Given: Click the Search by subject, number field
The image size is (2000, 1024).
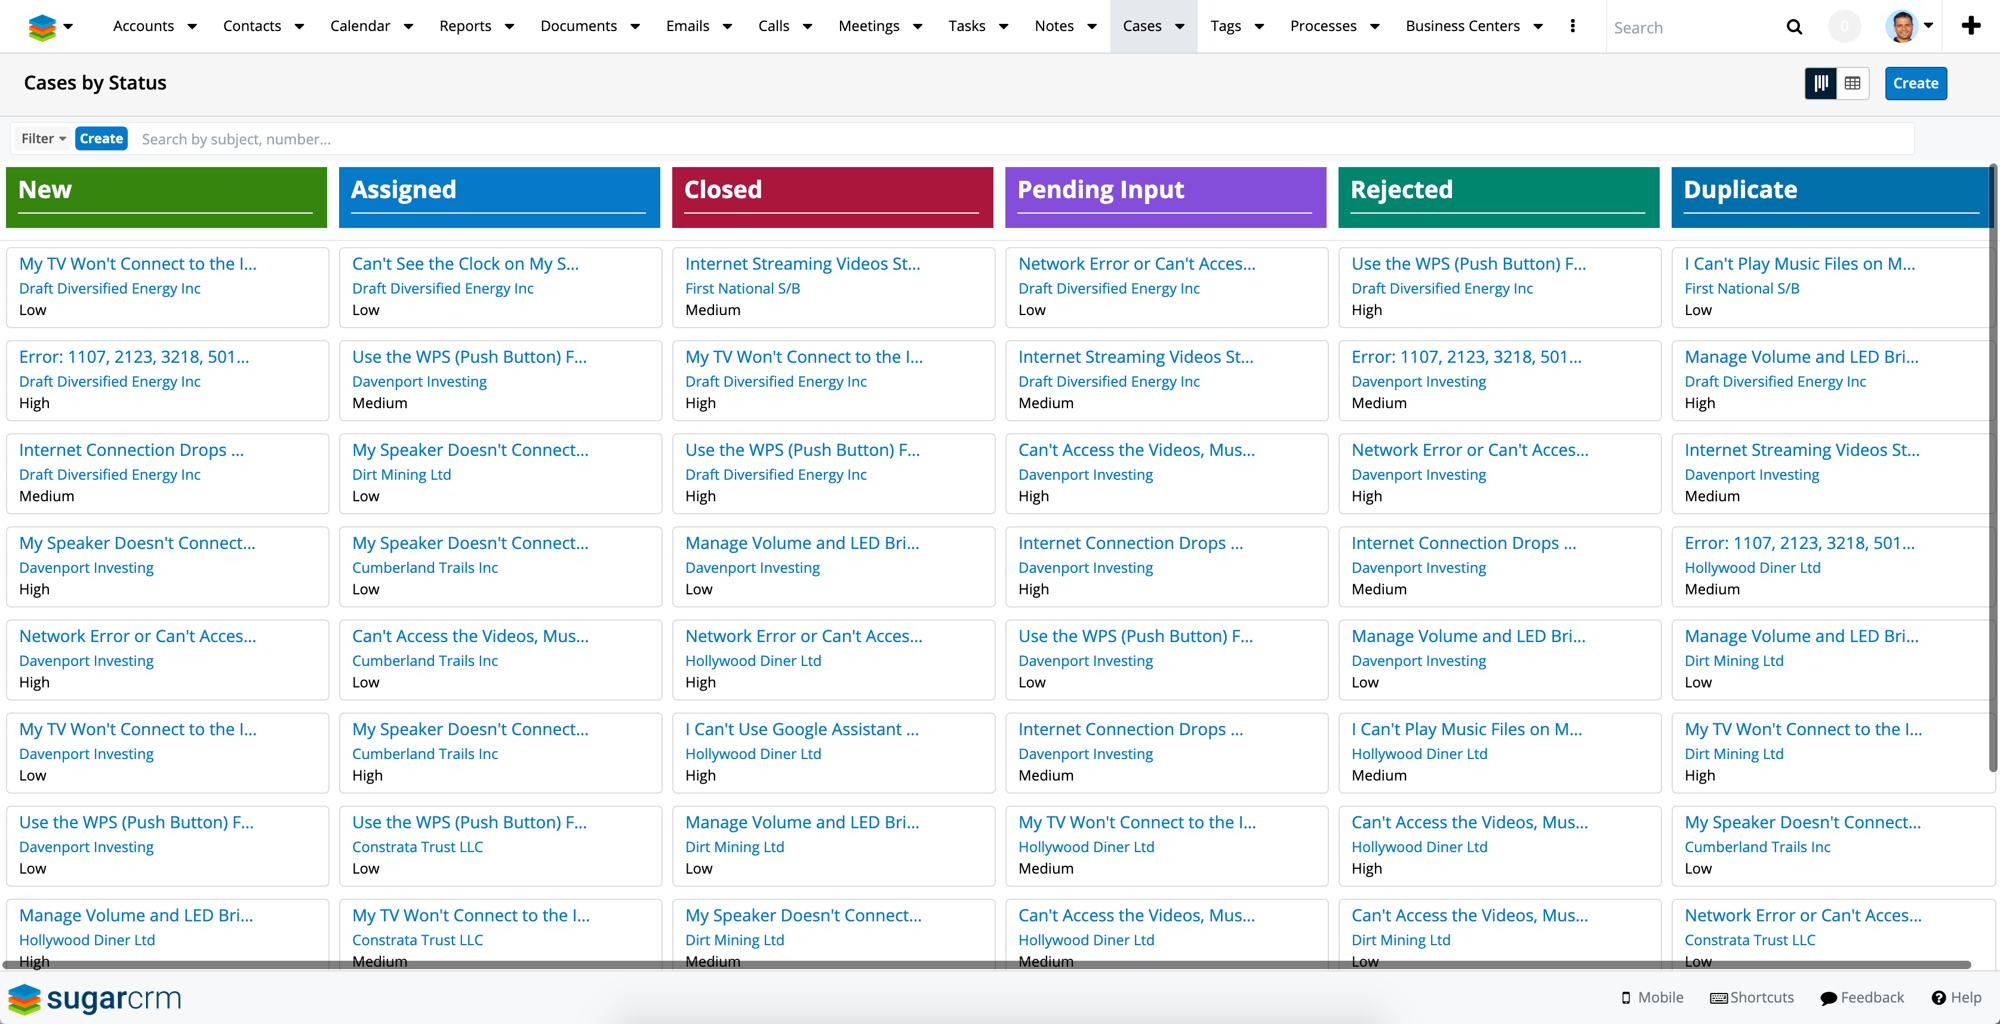Looking at the screenshot, I should [1023, 139].
